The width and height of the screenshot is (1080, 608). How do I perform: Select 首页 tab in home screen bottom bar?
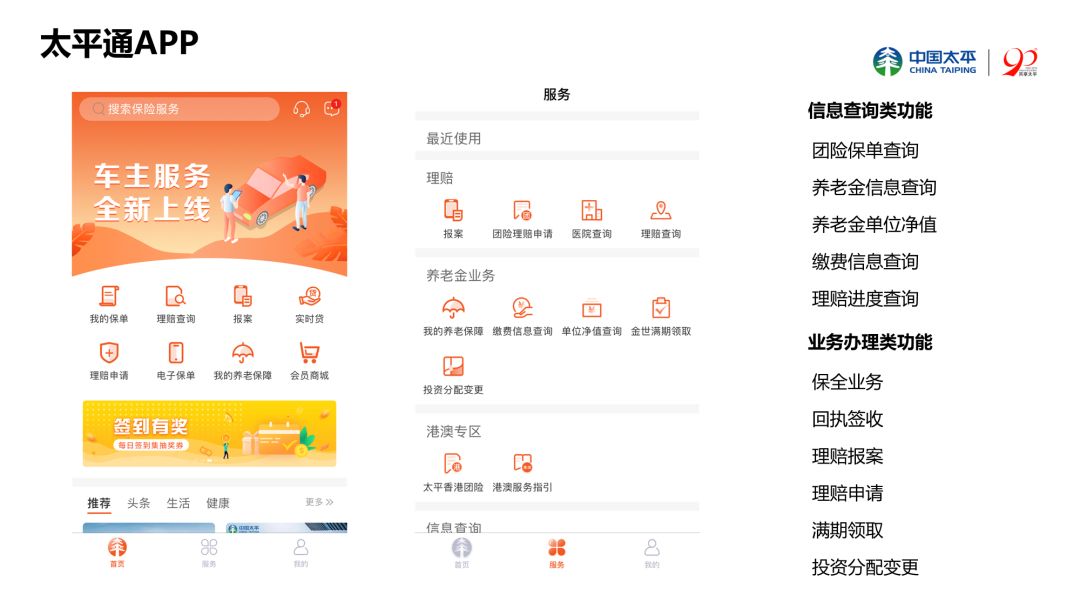point(117,553)
